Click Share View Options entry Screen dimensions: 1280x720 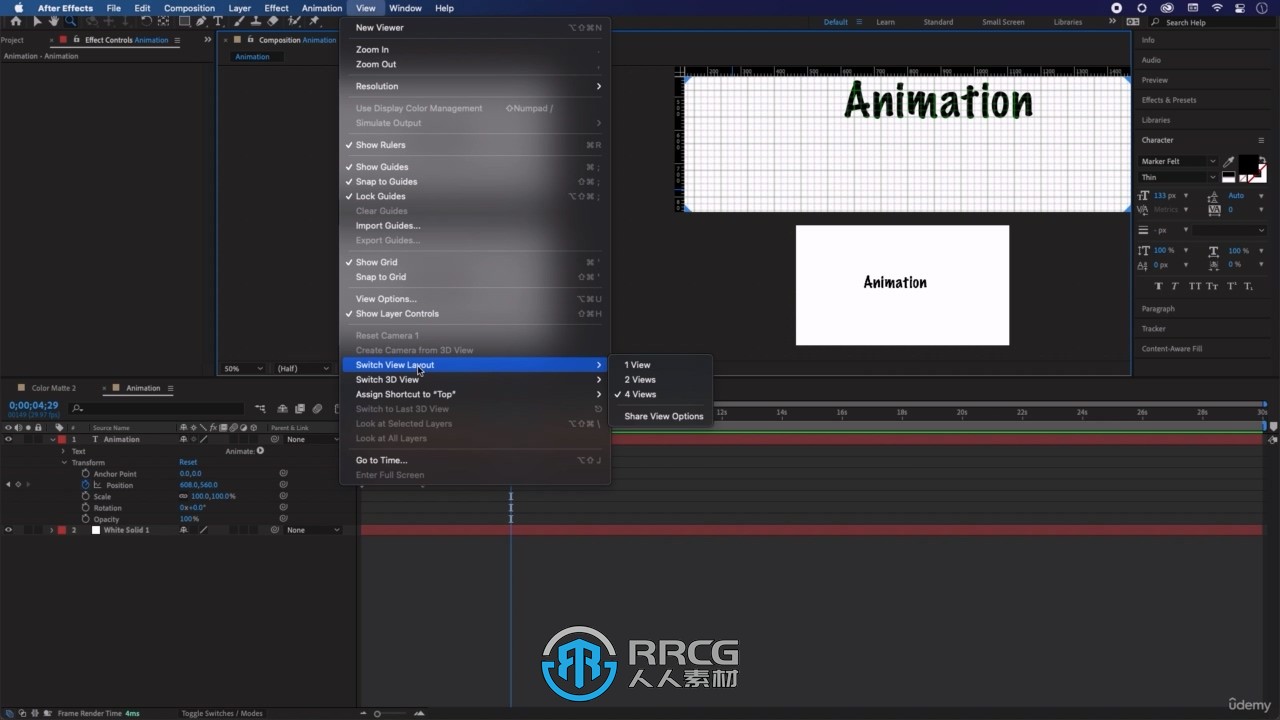pyautogui.click(x=663, y=416)
